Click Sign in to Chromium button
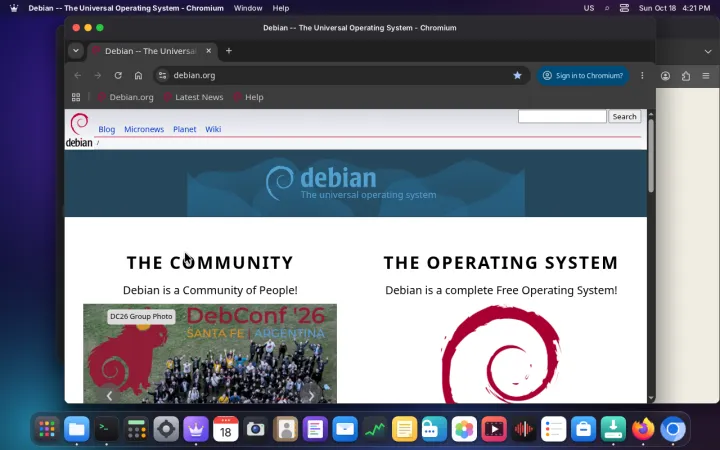This screenshot has height=450, width=720. pos(583,75)
